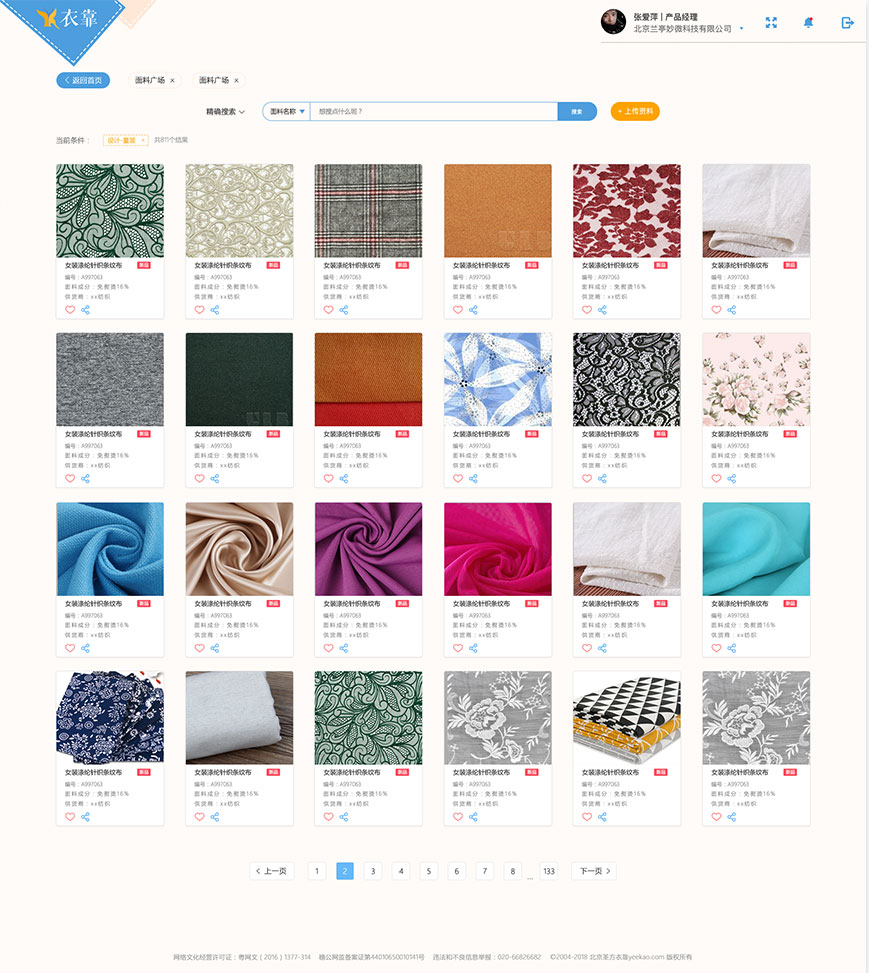The image size is (869, 973).
Task: Click share icon under blue floral fabric
Action: coord(473,478)
